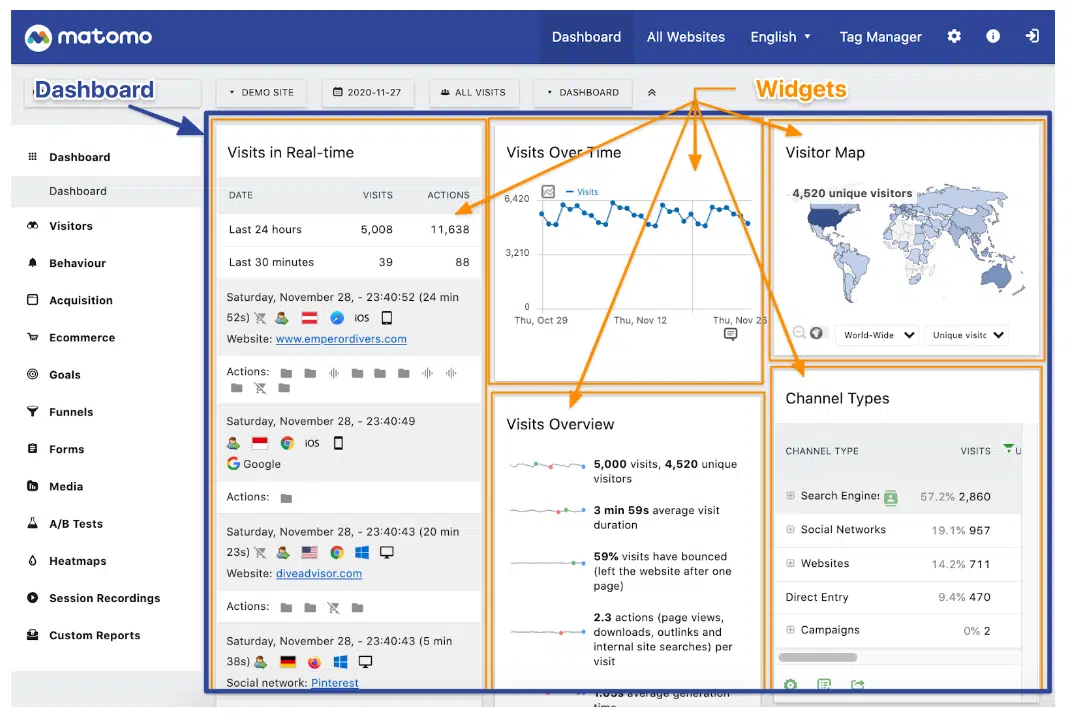Viewport: 1069px width, 714px height.
Task: Expand the Search Engines row
Action: [x=790, y=496]
